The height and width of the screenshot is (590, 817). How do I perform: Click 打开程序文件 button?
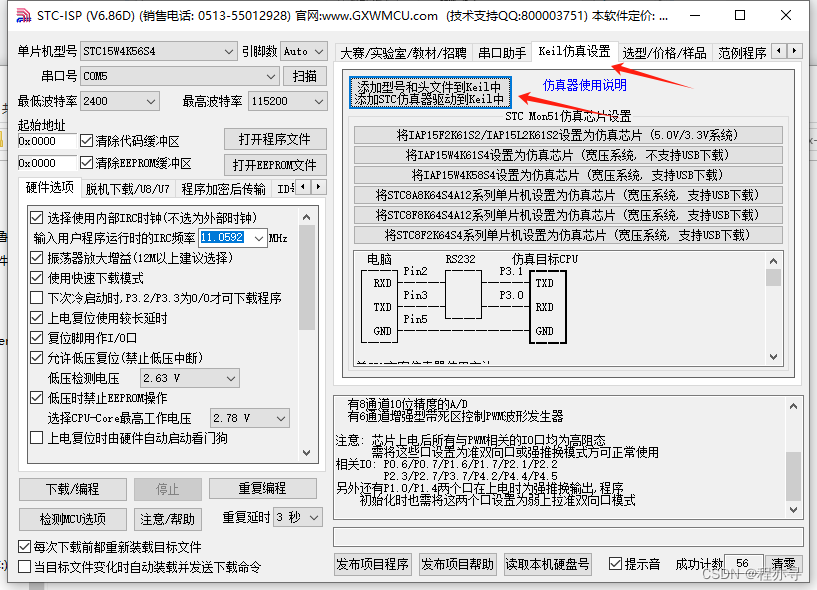point(275,139)
